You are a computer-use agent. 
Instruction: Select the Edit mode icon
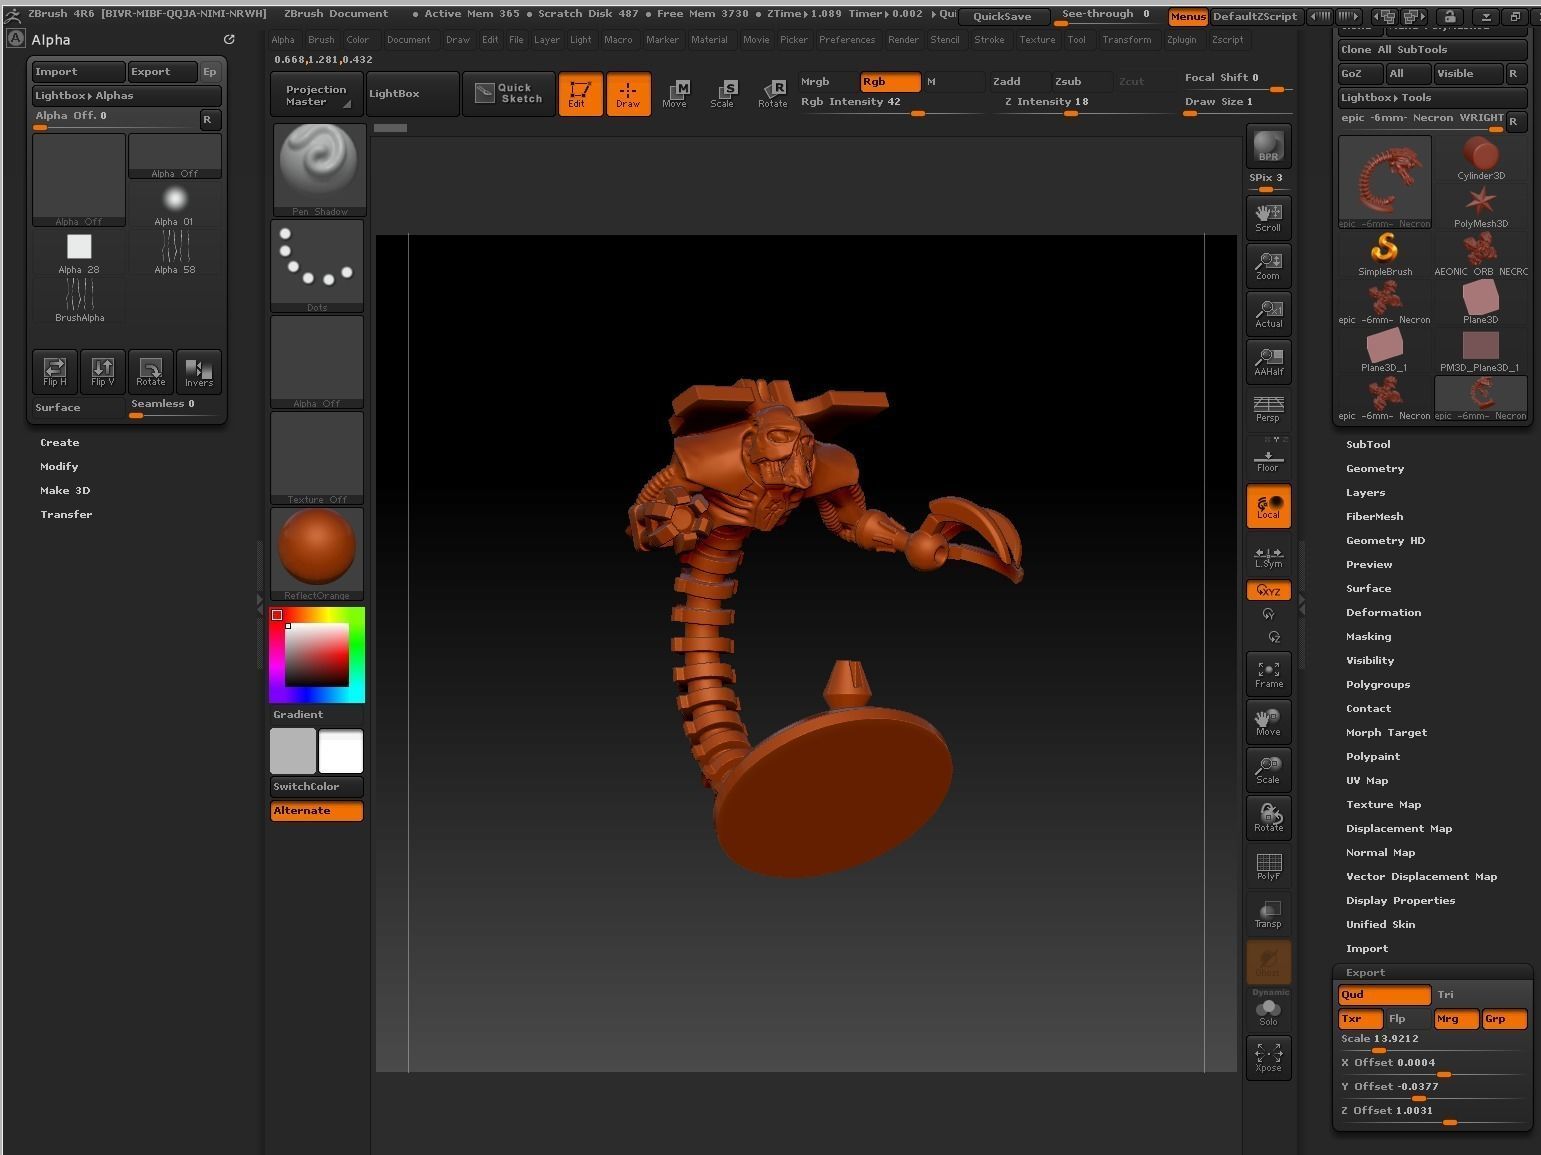point(580,94)
